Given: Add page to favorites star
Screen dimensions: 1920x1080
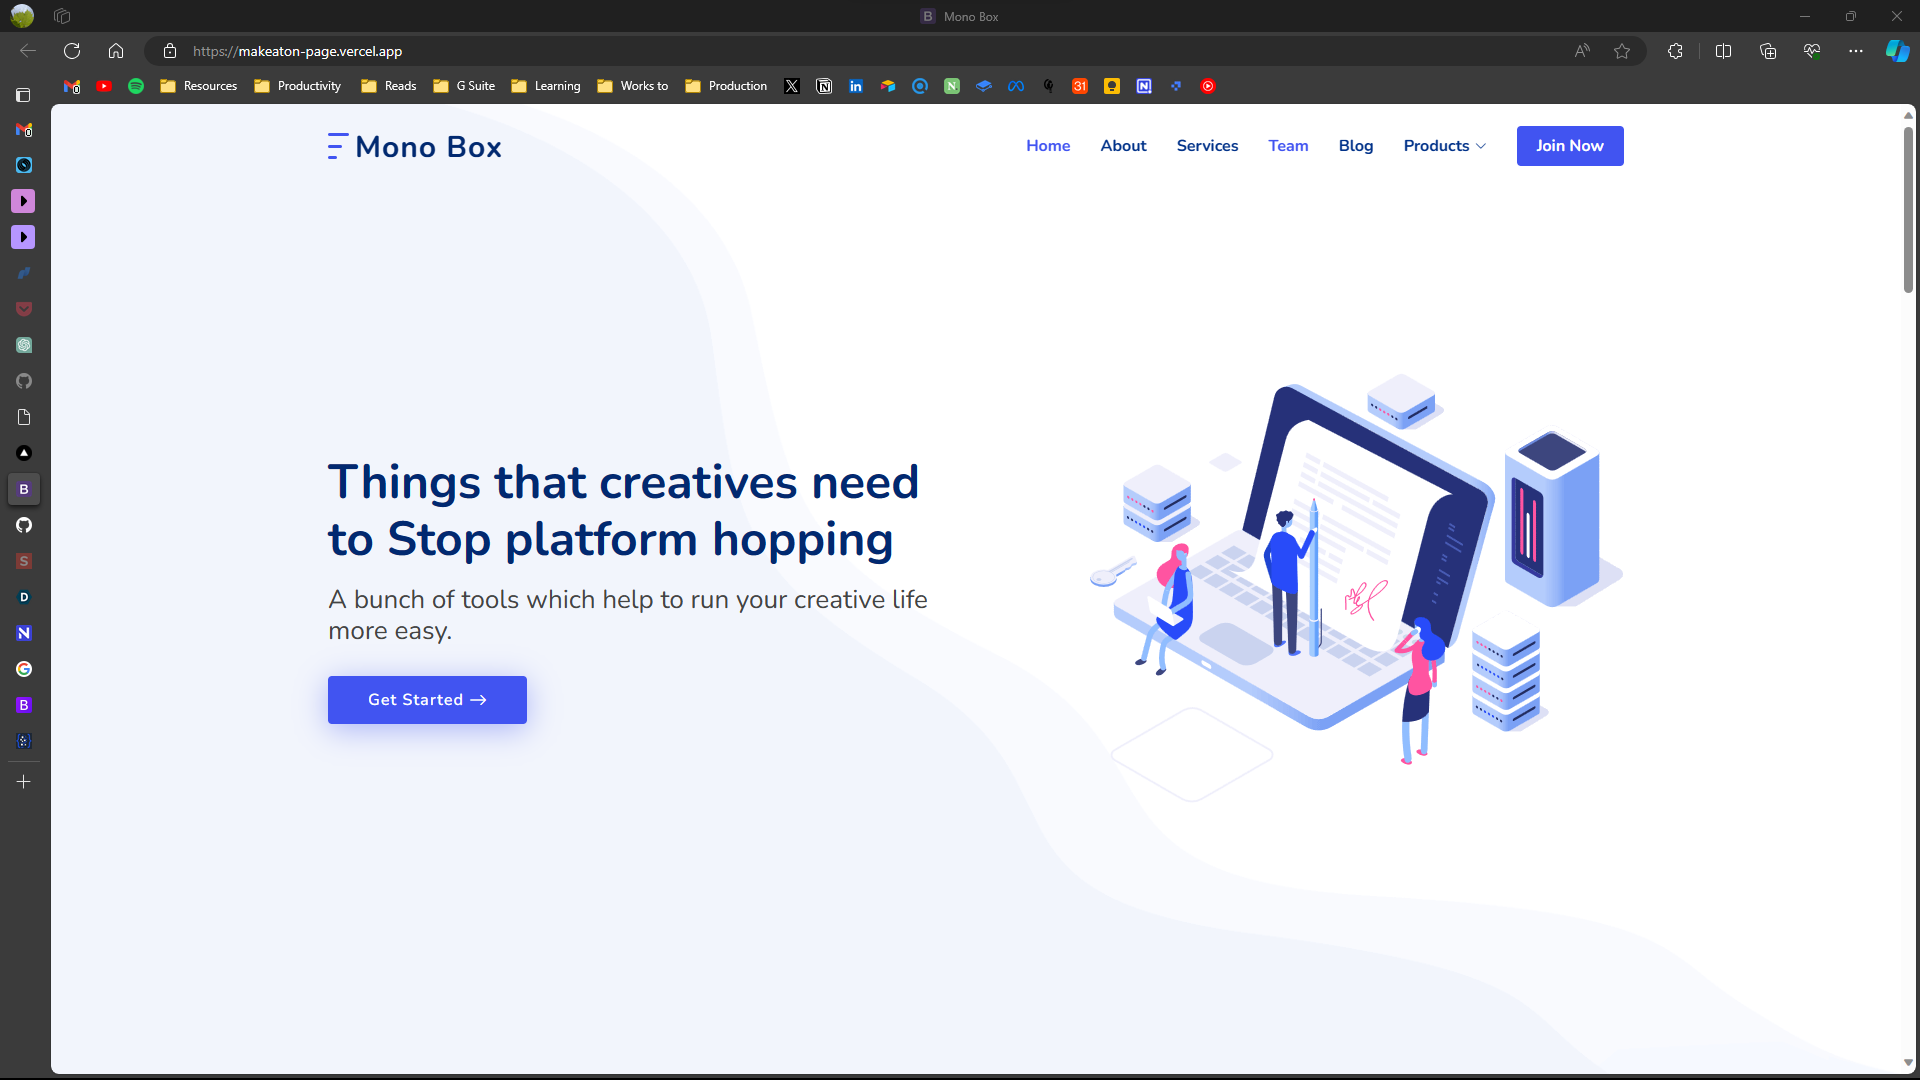Looking at the screenshot, I should click(1622, 51).
